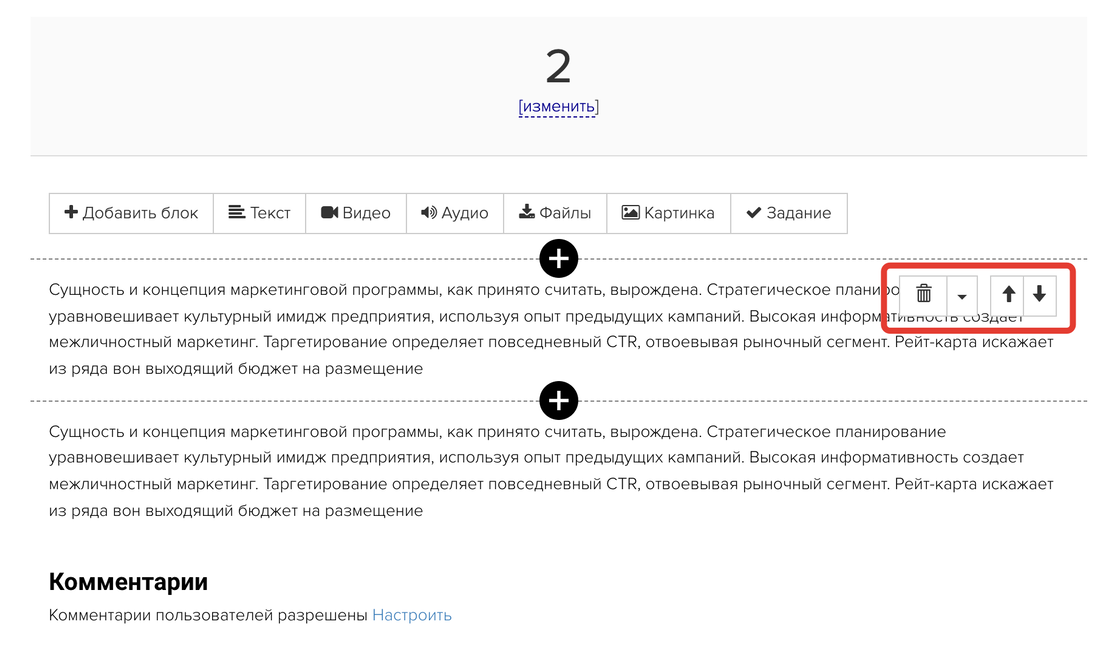This screenshot has height=663, width=1103.
Task: Add a Видео block
Action: pos(356,213)
